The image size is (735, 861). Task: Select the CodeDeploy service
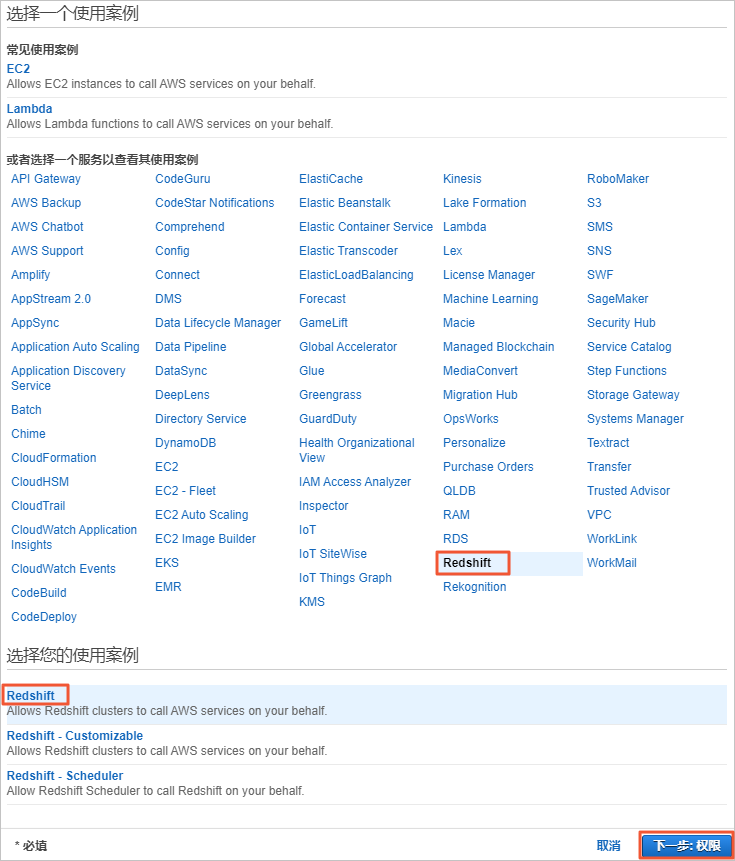coord(44,617)
